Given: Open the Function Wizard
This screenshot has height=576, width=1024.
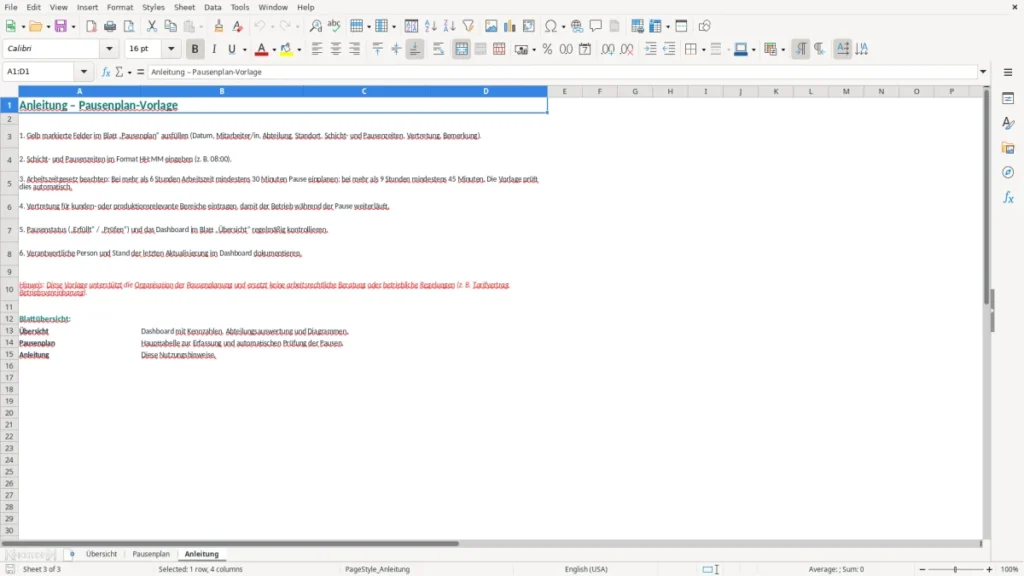Looking at the screenshot, I should 106,72.
